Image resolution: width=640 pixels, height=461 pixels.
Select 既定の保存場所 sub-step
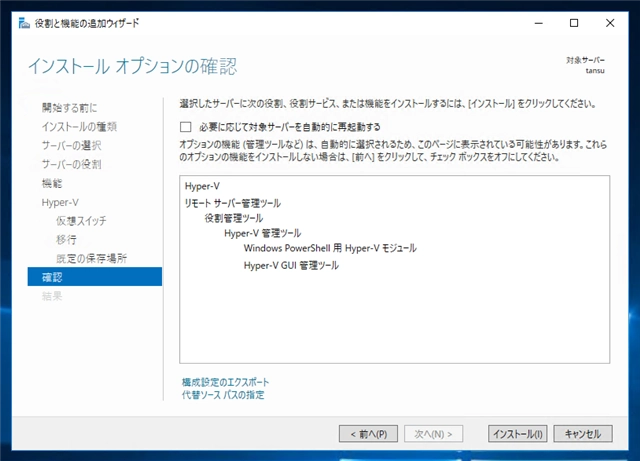[91, 258]
